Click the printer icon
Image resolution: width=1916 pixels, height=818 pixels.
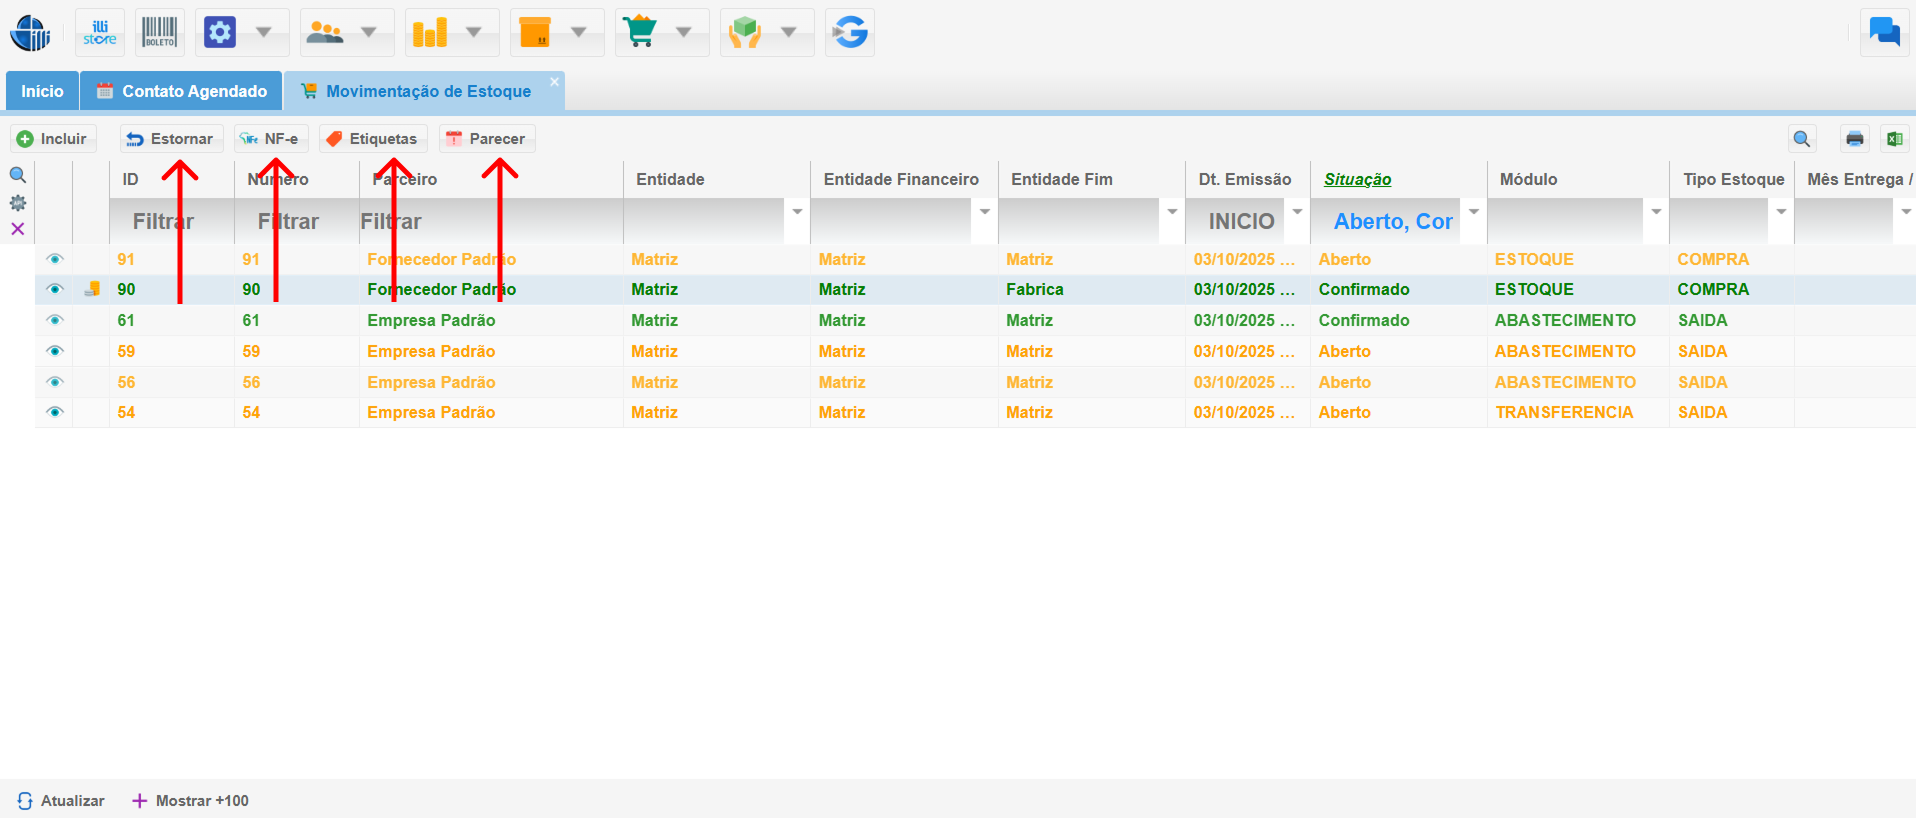1855,139
